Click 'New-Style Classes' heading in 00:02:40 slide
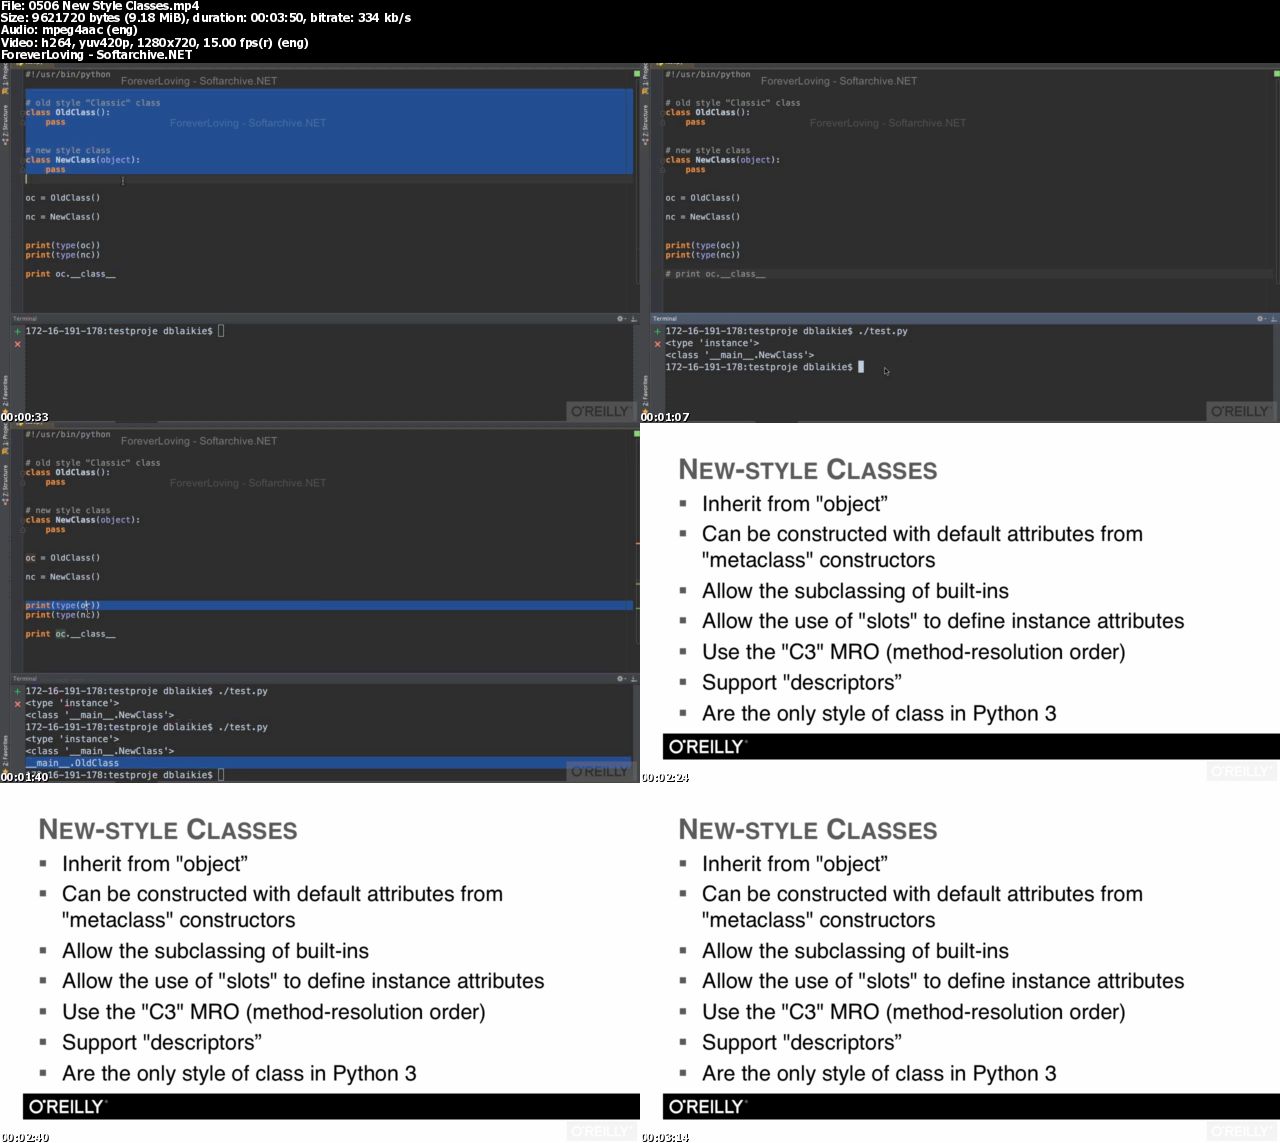This screenshot has height=1143, width=1280. pos(168,830)
